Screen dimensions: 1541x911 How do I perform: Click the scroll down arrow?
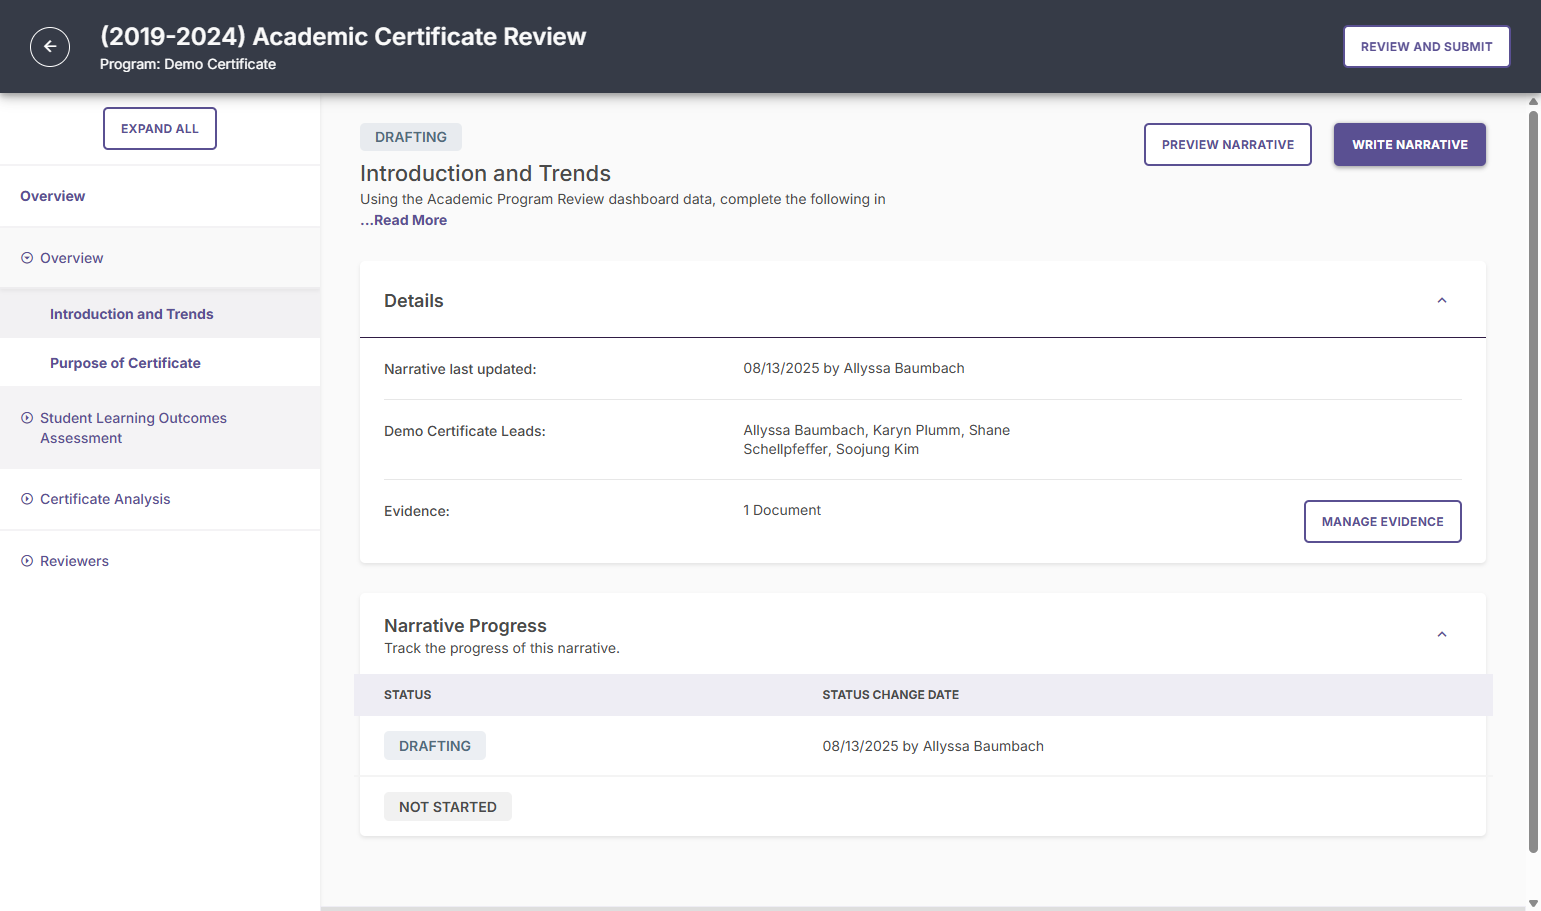pyautogui.click(x=1533, y=904)
